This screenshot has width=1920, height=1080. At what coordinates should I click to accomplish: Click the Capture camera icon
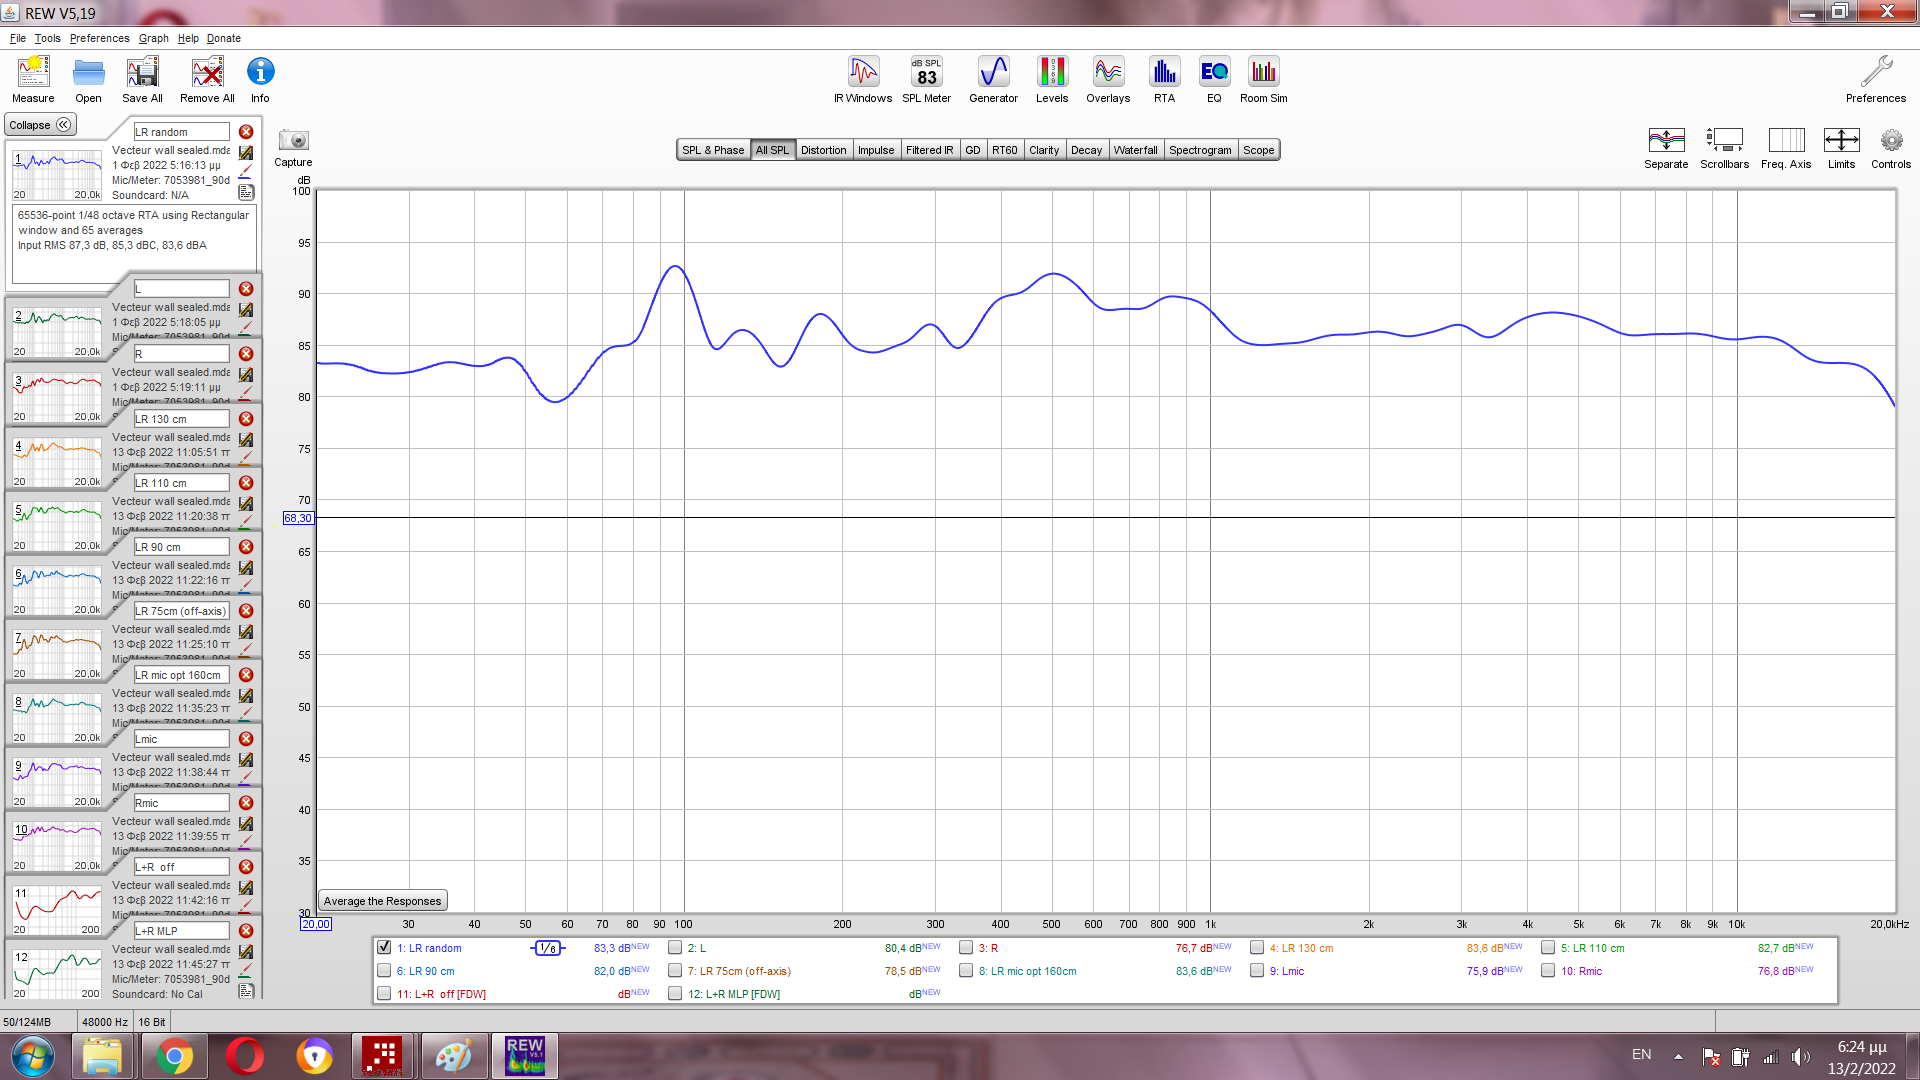point(293,141)
